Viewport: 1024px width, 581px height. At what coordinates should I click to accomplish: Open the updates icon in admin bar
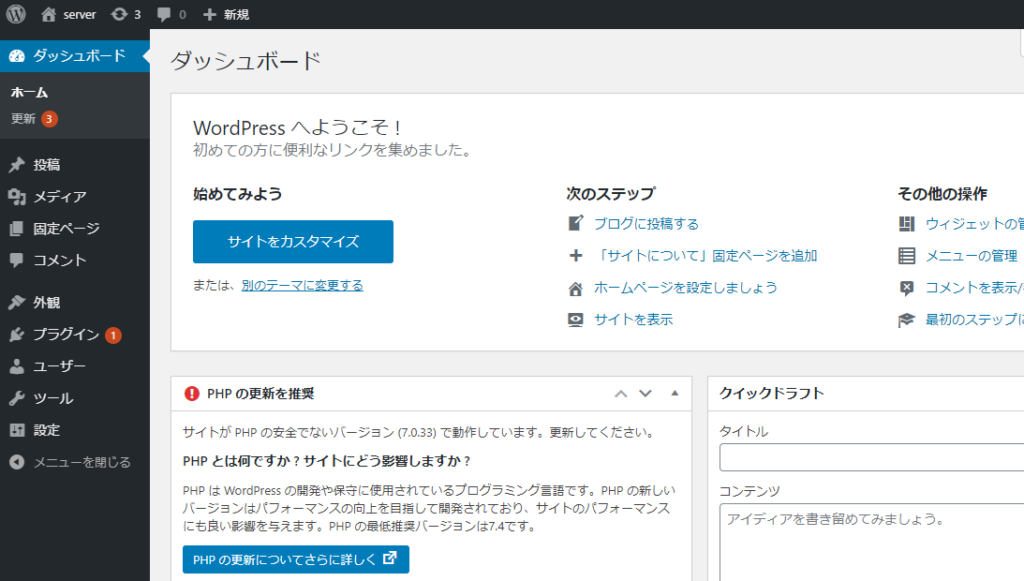119,14
